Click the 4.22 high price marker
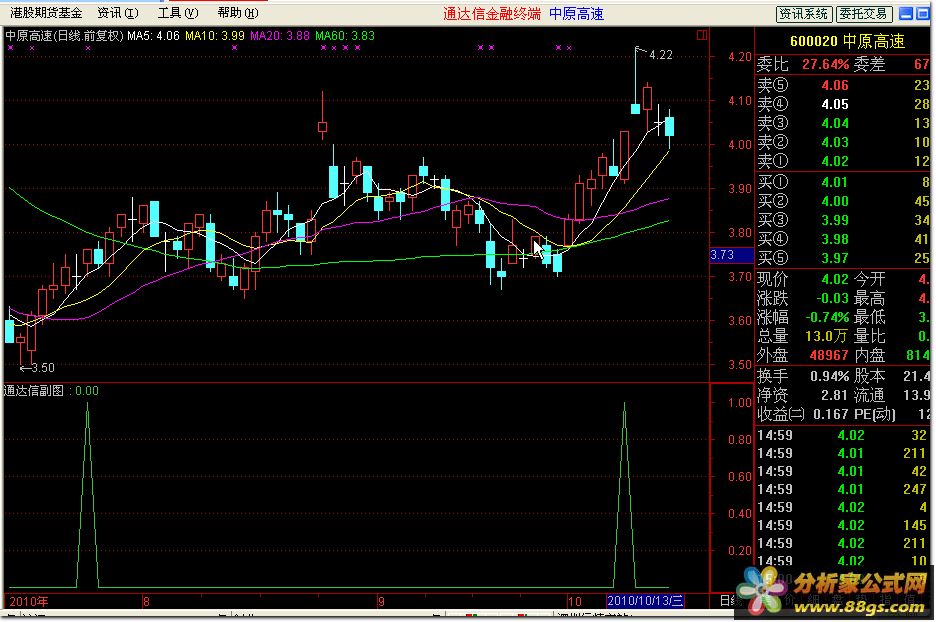This screenshot has height=622, width=936. point(660,55)
